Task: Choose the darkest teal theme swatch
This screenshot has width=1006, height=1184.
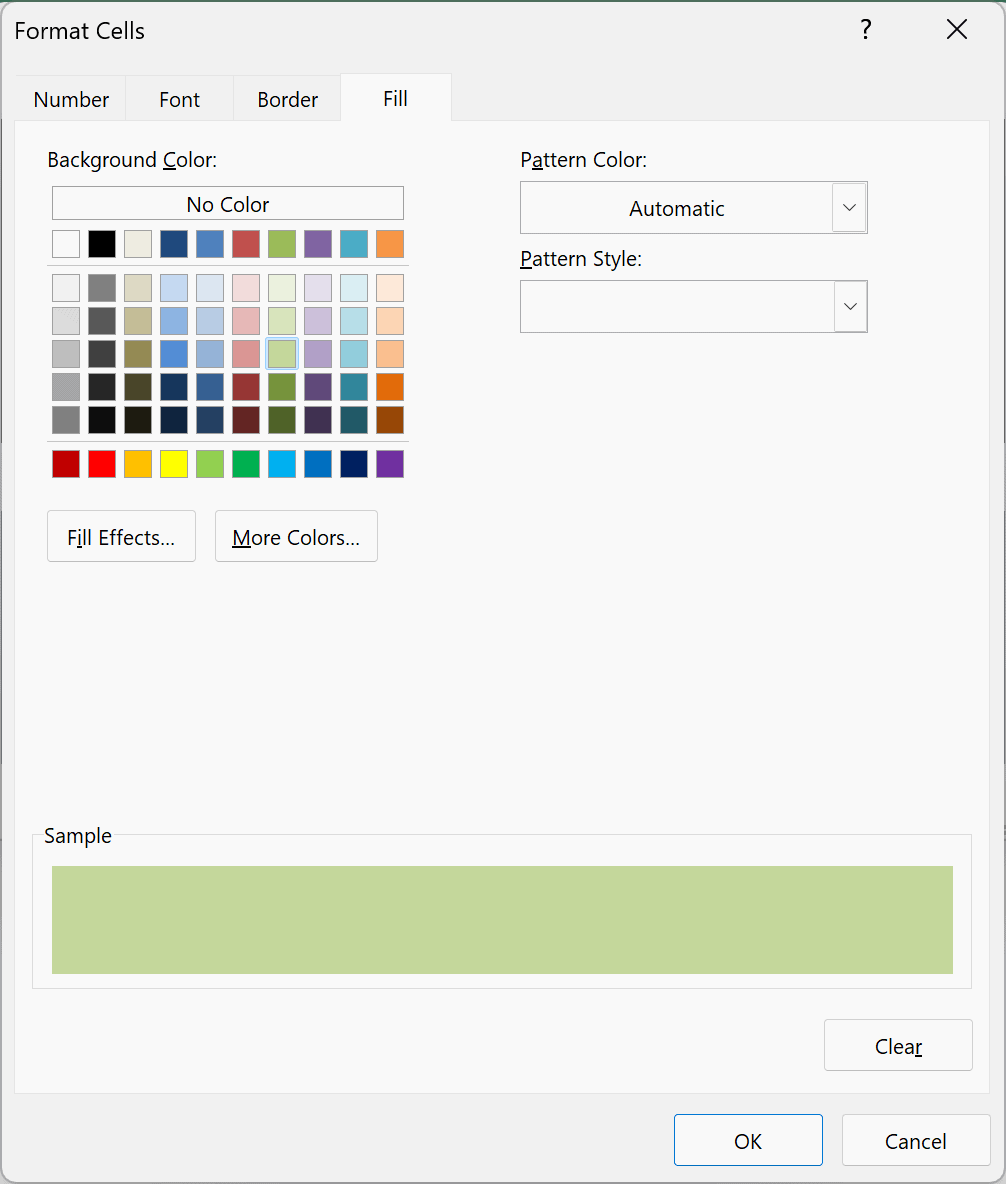Action: (354, 420)
